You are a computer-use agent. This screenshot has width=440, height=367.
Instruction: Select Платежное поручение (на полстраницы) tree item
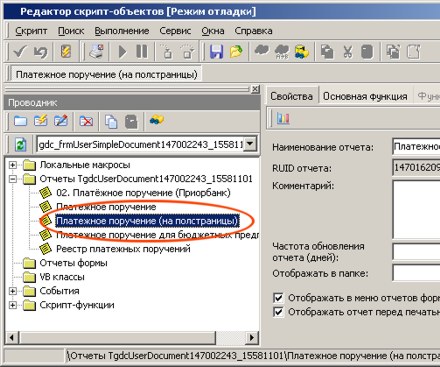pyautogui.click(x=147, y=221)
